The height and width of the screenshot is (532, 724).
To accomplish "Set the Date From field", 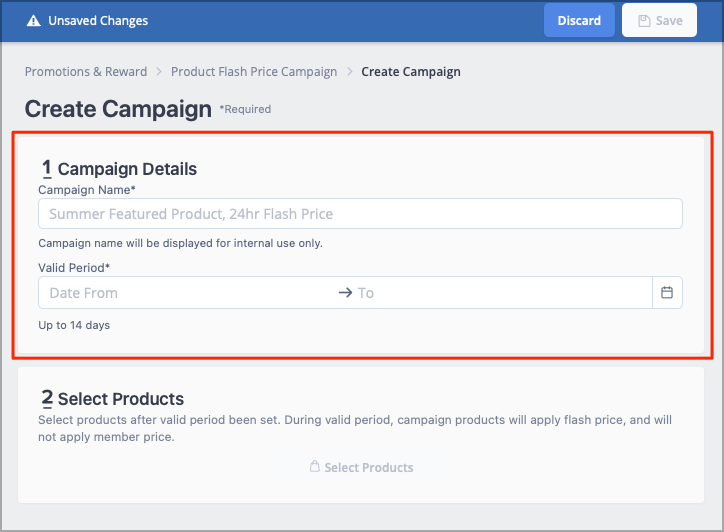I will pyautogui.click(x=187, y=293).
